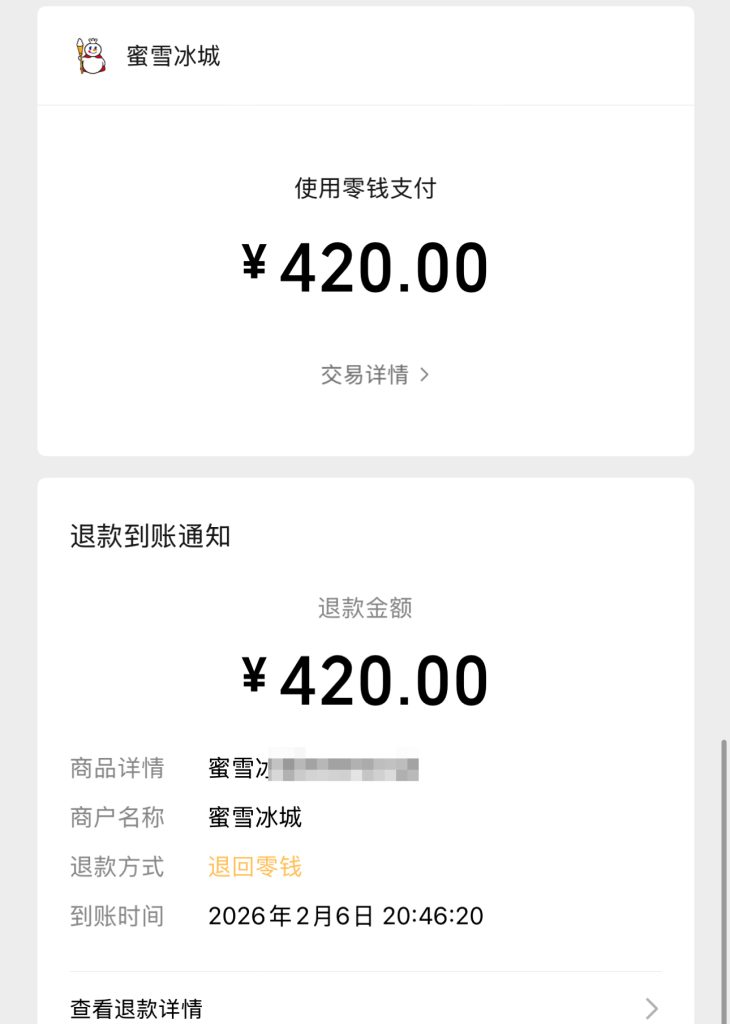Click the blurred 商品详情 value text
Image resolution: width=730 pixels, height=1024 pixels.
pos(313,768)
